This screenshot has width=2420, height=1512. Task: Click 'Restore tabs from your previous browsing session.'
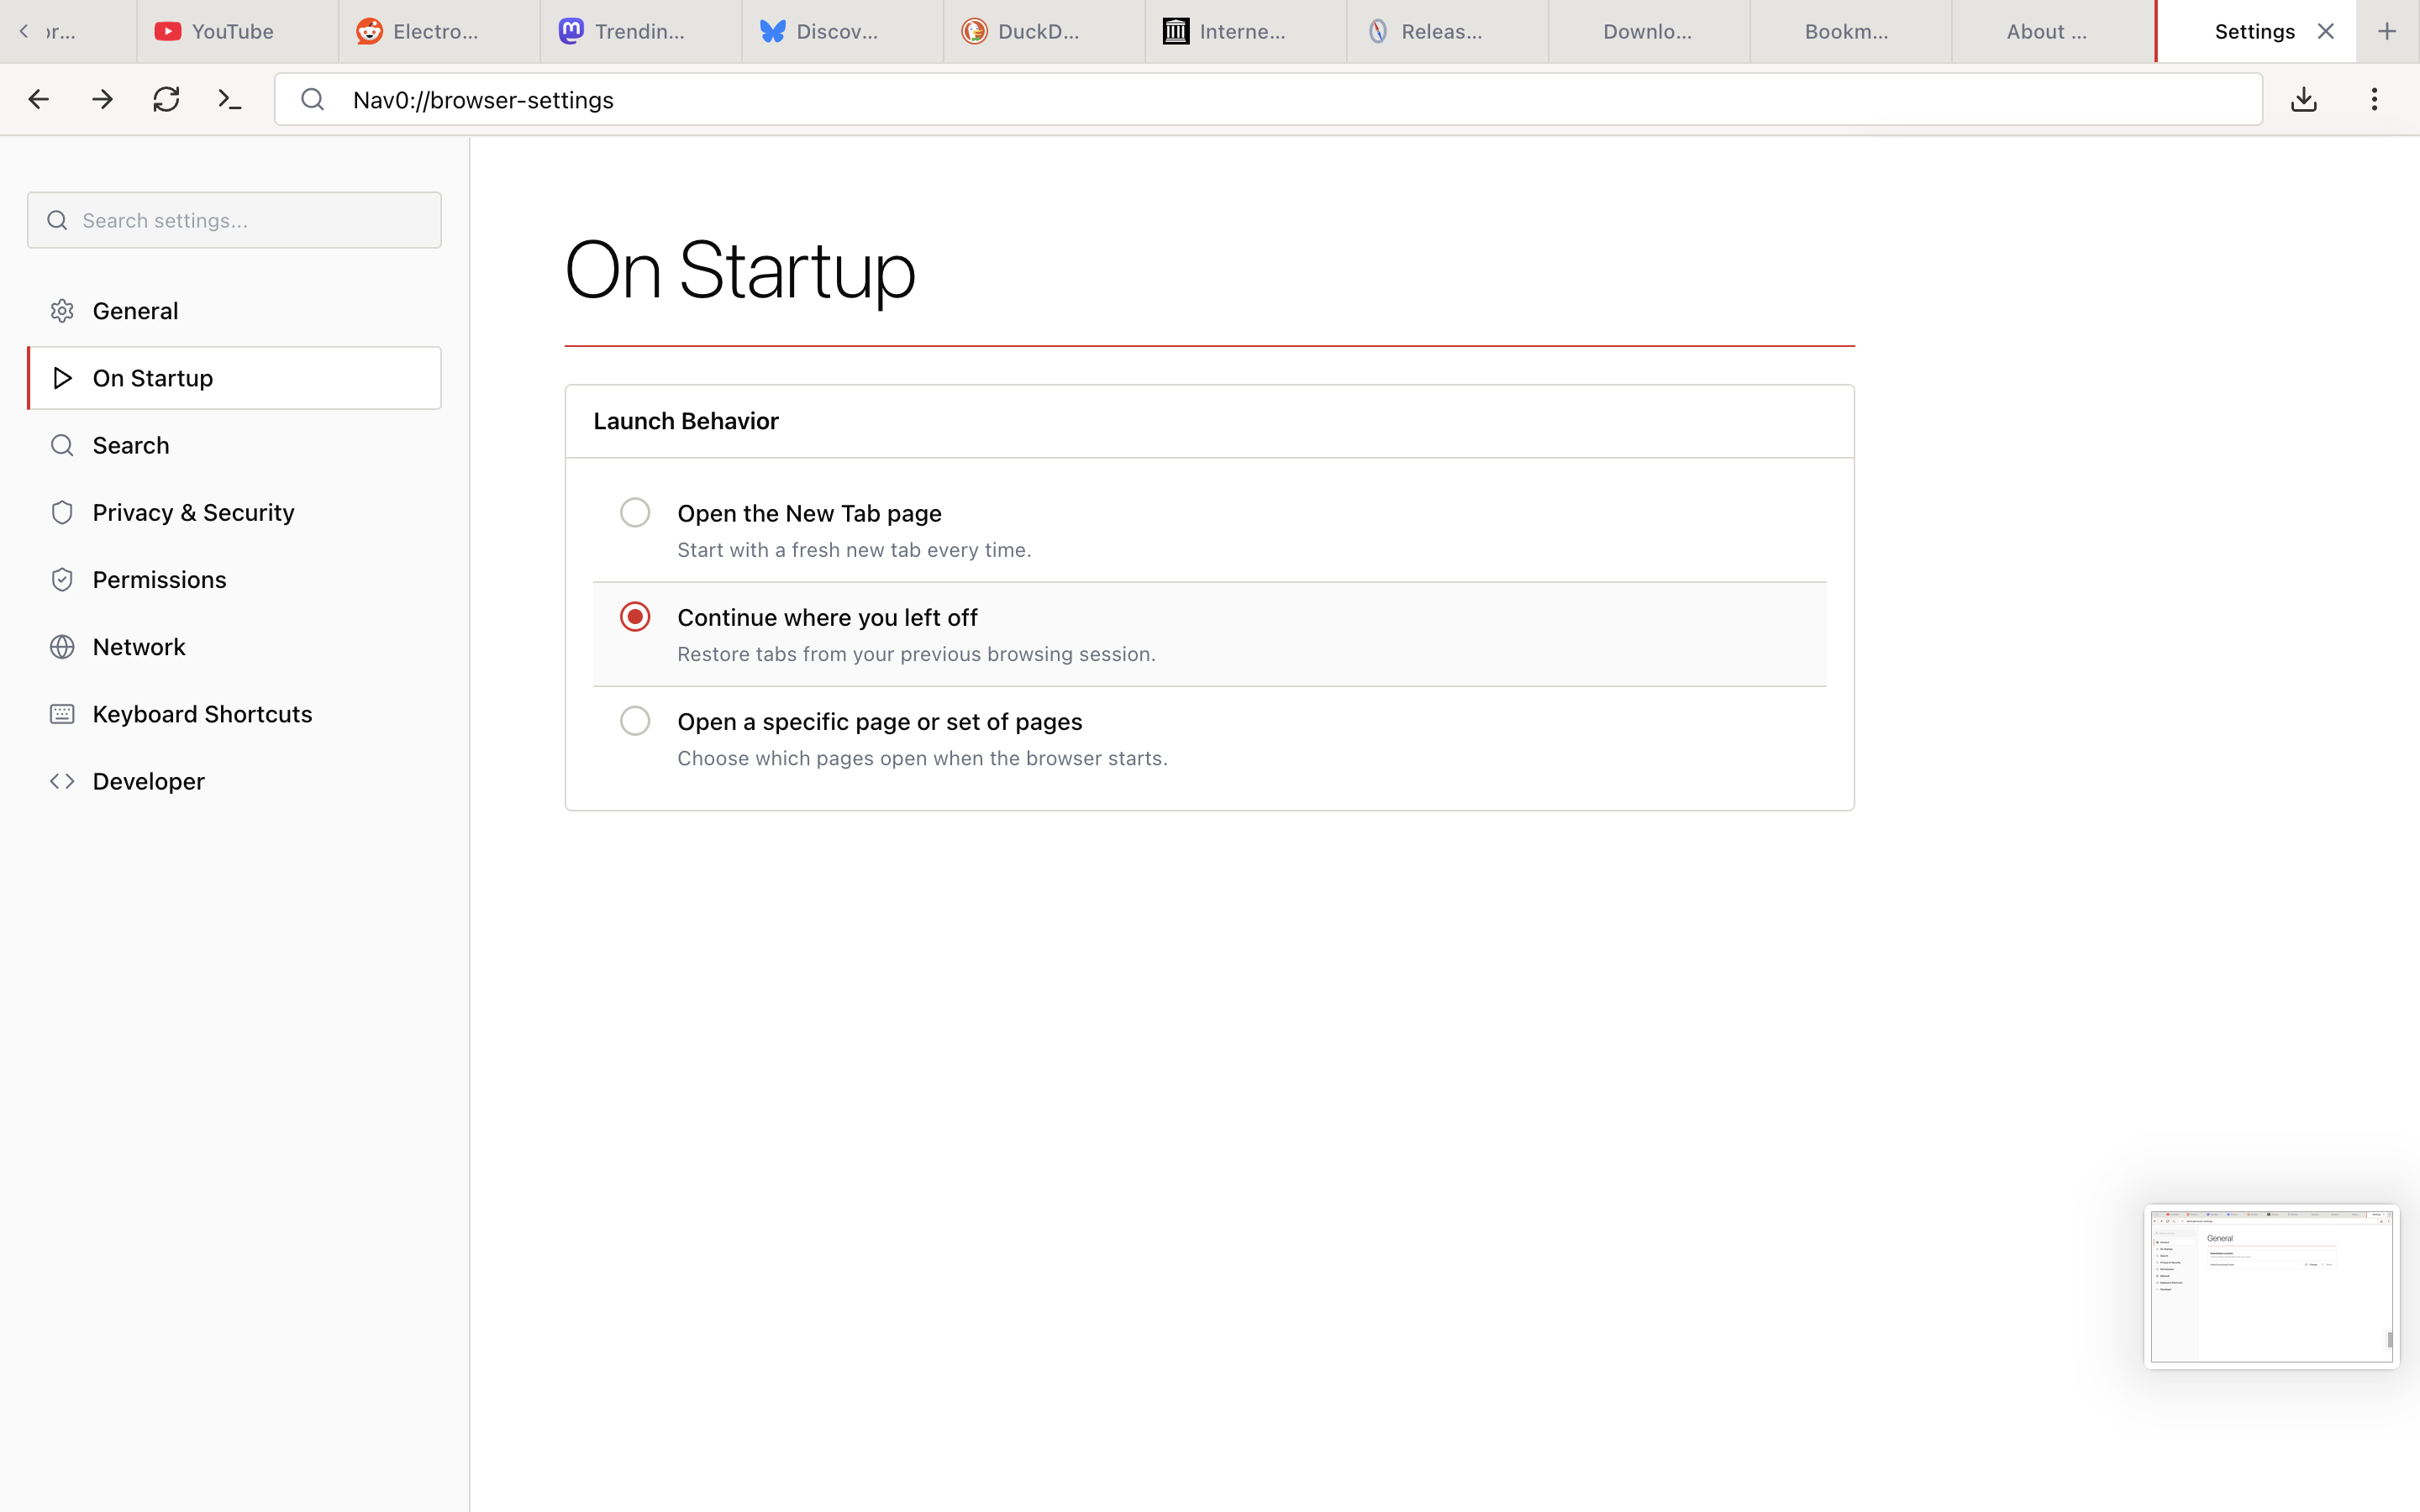click(x=916, y=654)
